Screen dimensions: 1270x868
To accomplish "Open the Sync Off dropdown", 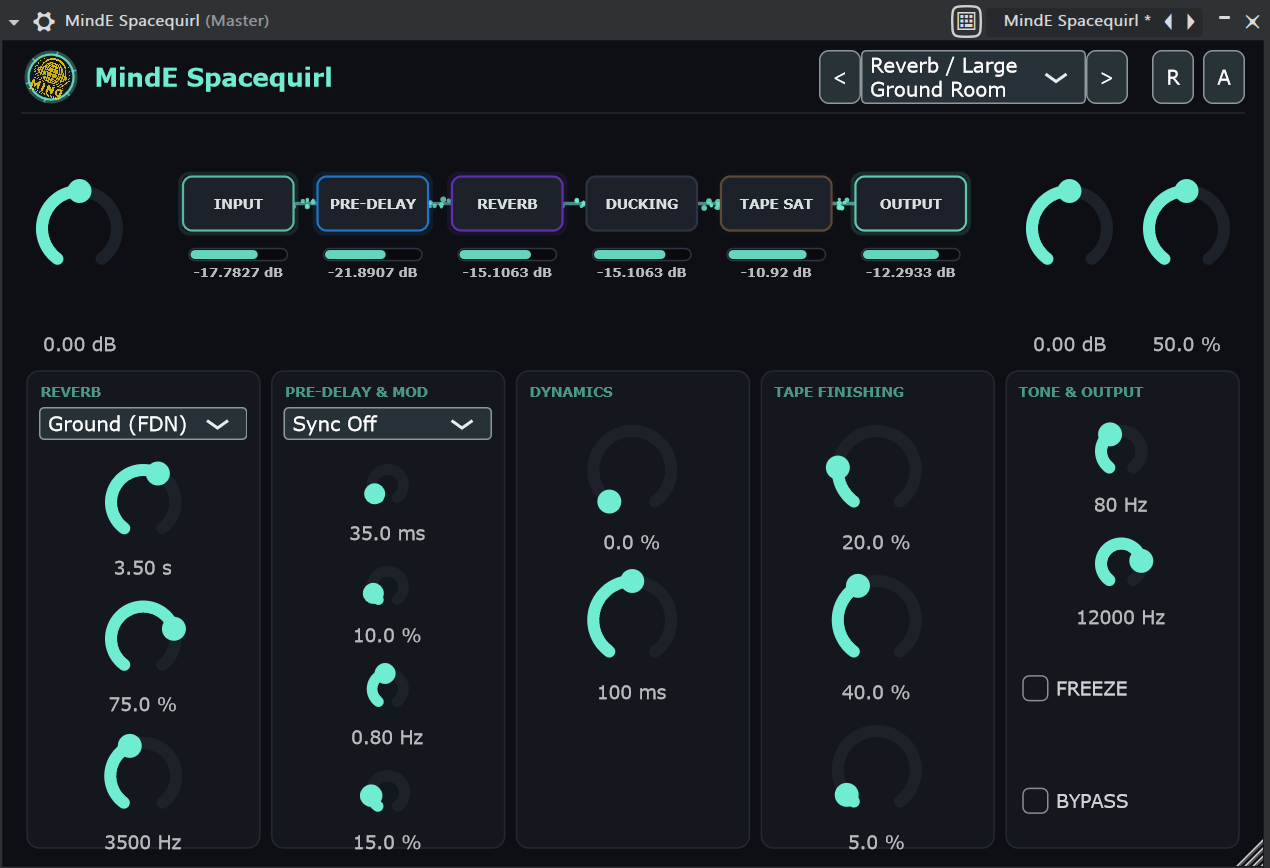I will click(x=388, y=424).
